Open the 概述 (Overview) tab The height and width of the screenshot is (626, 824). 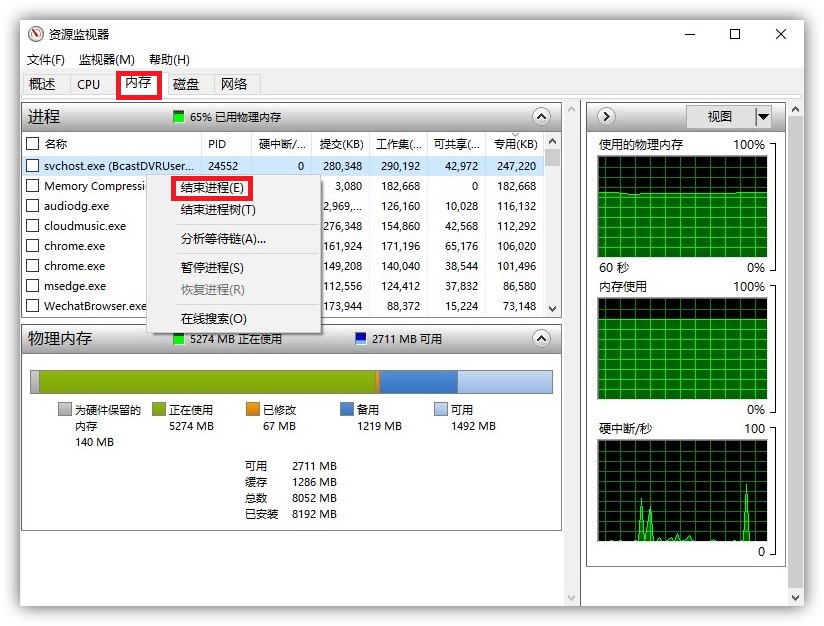point(44,84)
